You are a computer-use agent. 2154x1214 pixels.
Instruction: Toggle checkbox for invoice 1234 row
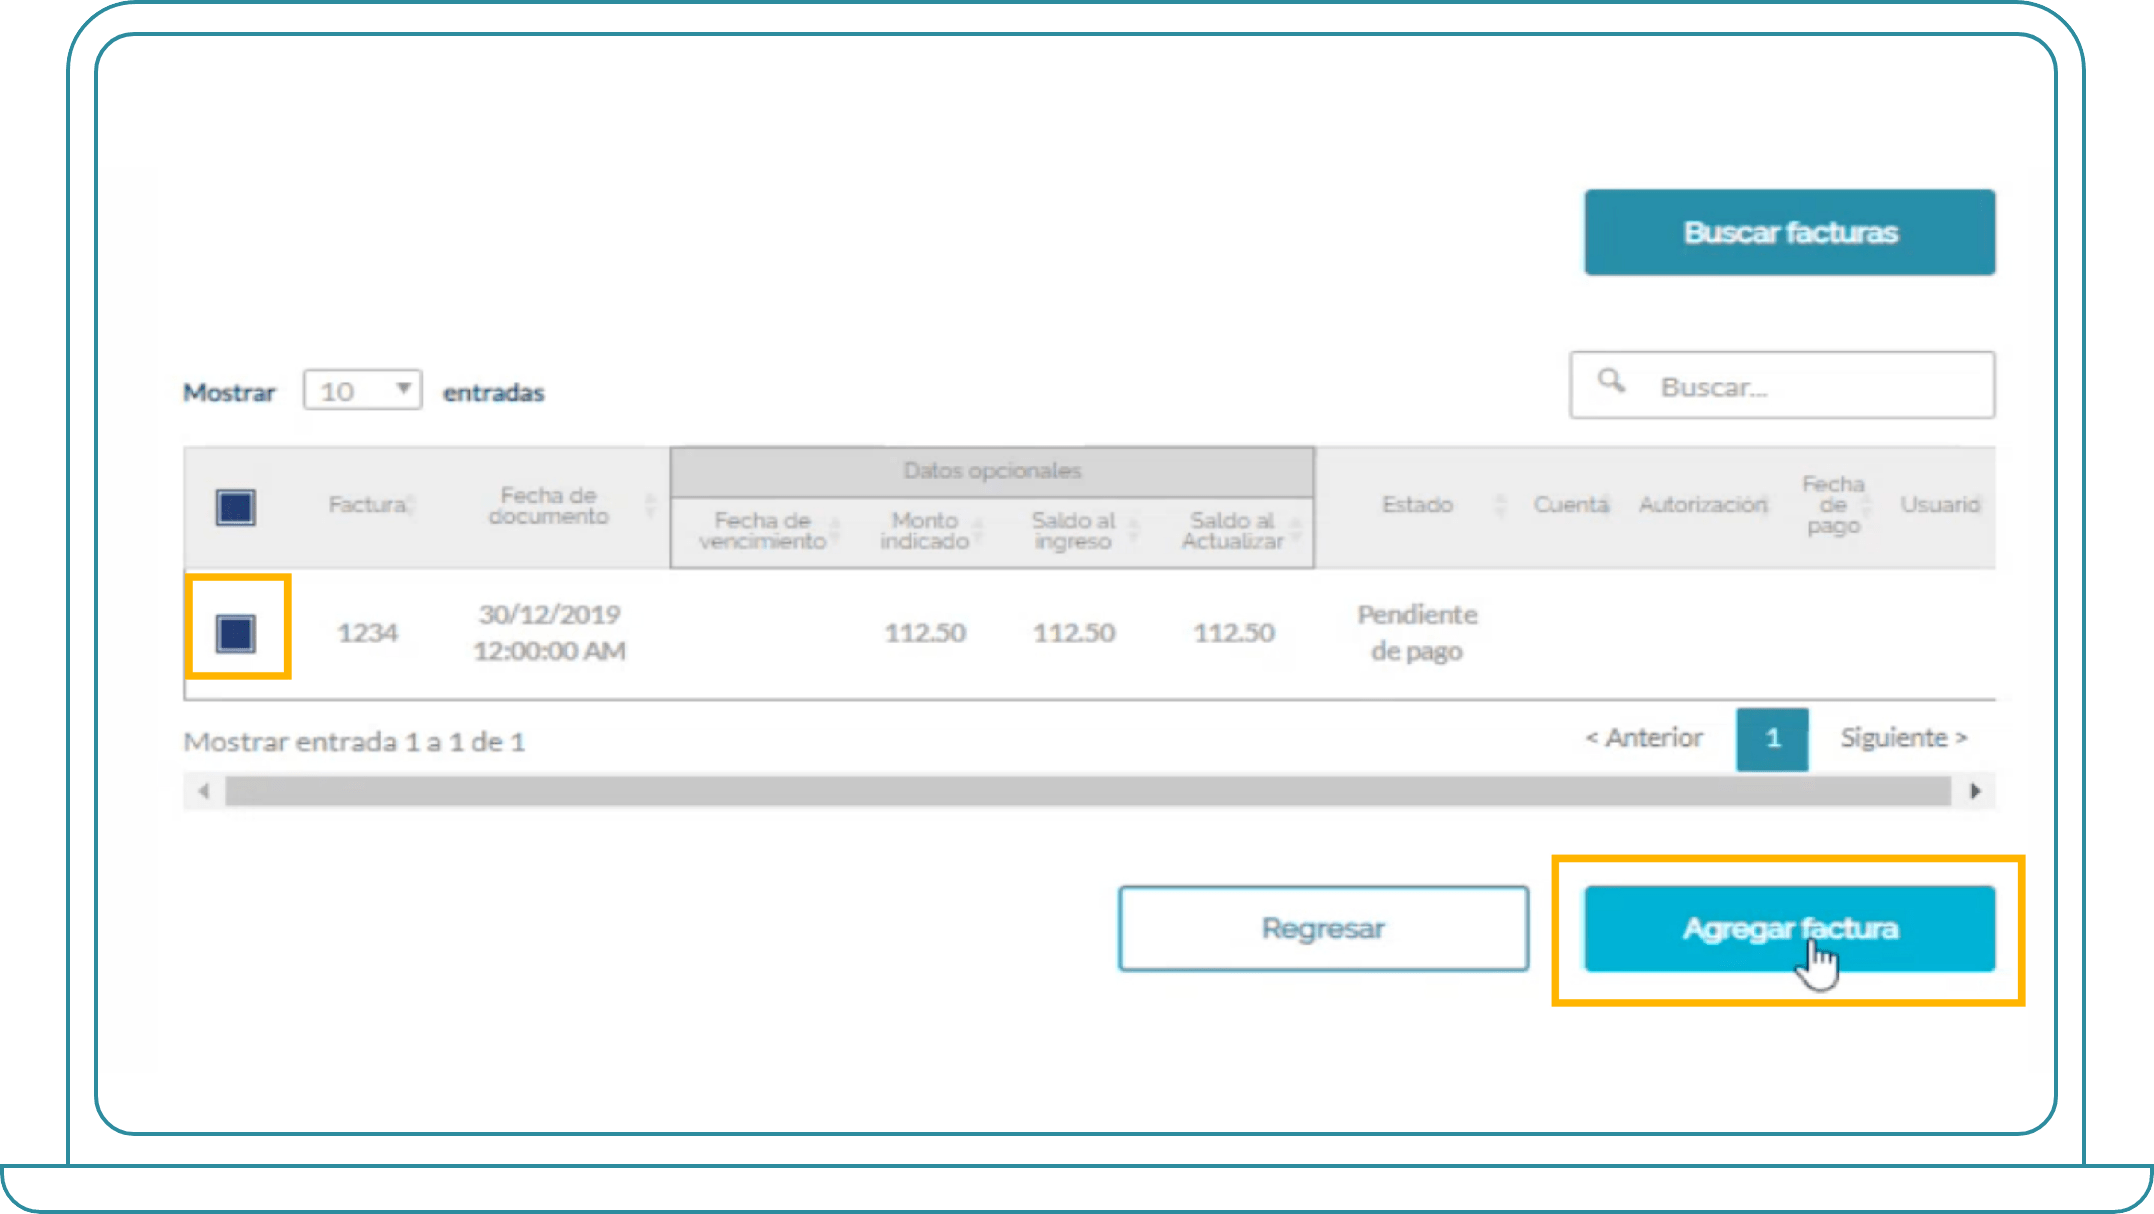236,633
